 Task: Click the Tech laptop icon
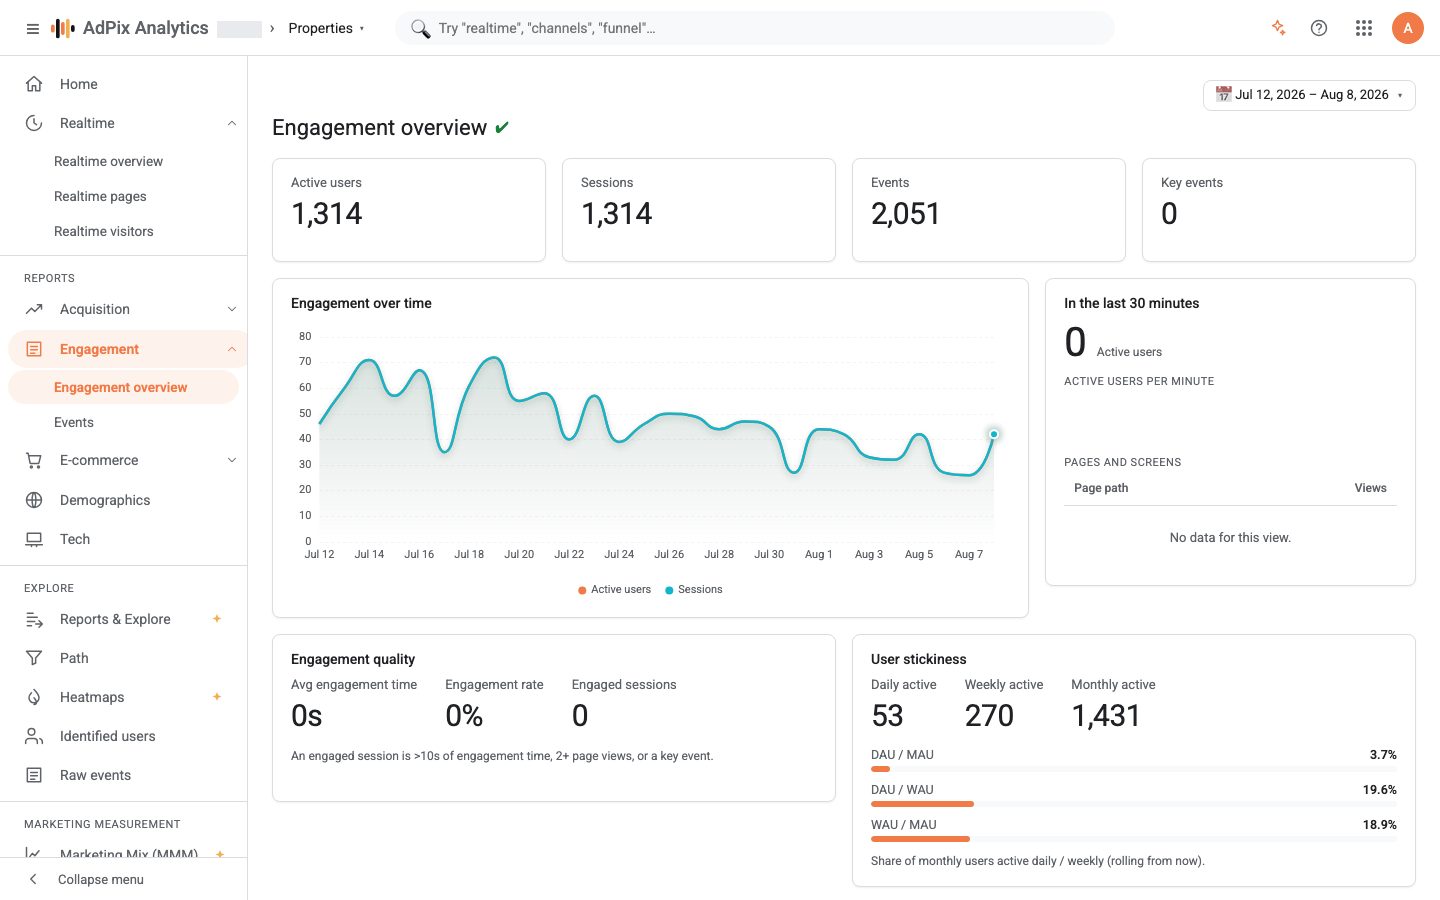click(34, 539)
